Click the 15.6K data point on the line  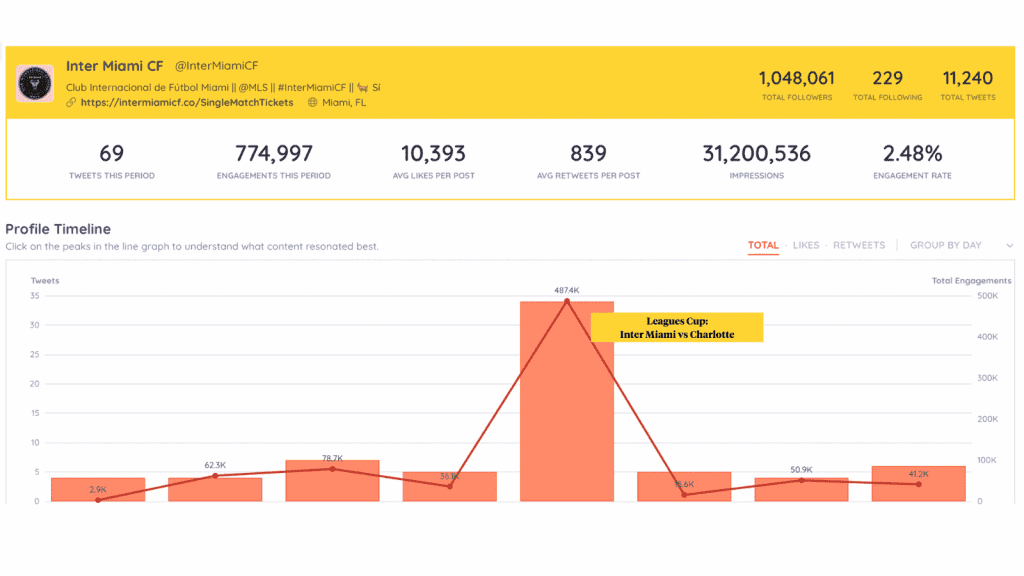pyautogui.click(x=684, y=494)
